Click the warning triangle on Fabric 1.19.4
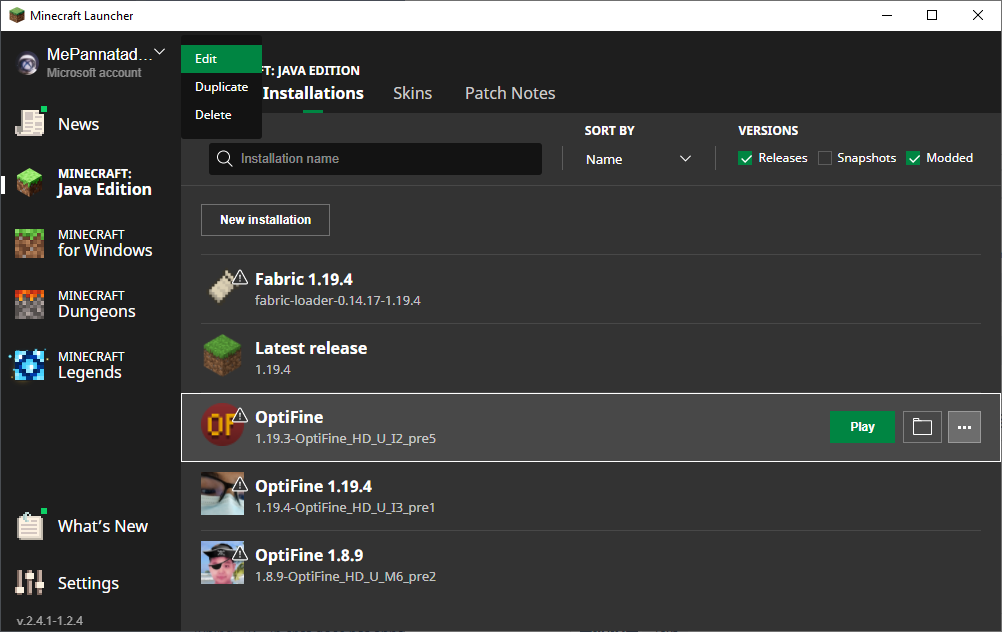 point(240,277)
